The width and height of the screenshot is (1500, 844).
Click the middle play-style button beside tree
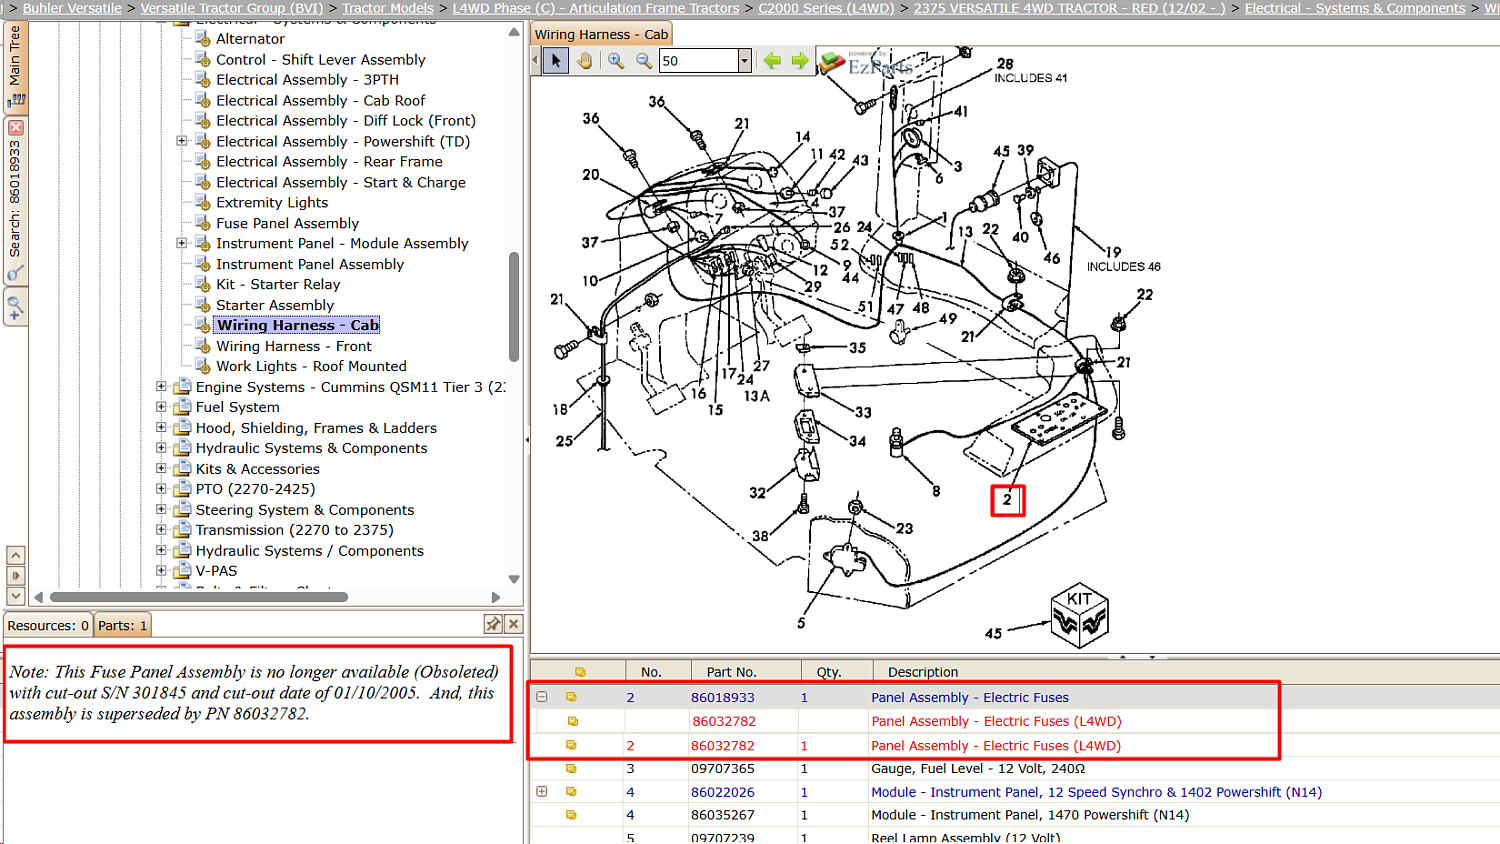point(15,576)
